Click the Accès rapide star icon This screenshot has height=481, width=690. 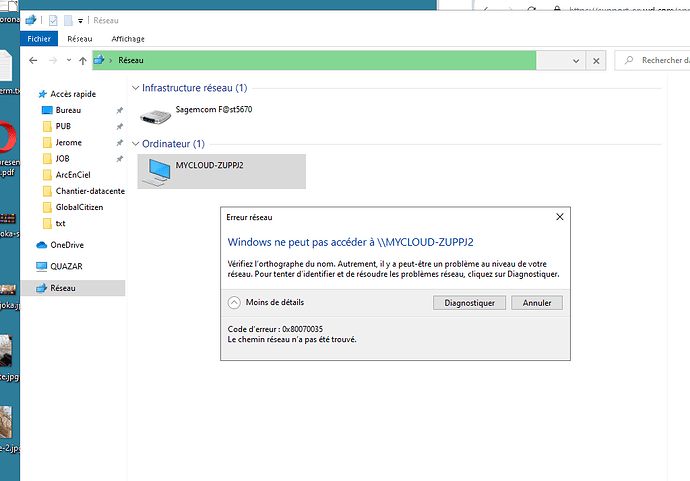pyautogui.click(x=42, y=94)
